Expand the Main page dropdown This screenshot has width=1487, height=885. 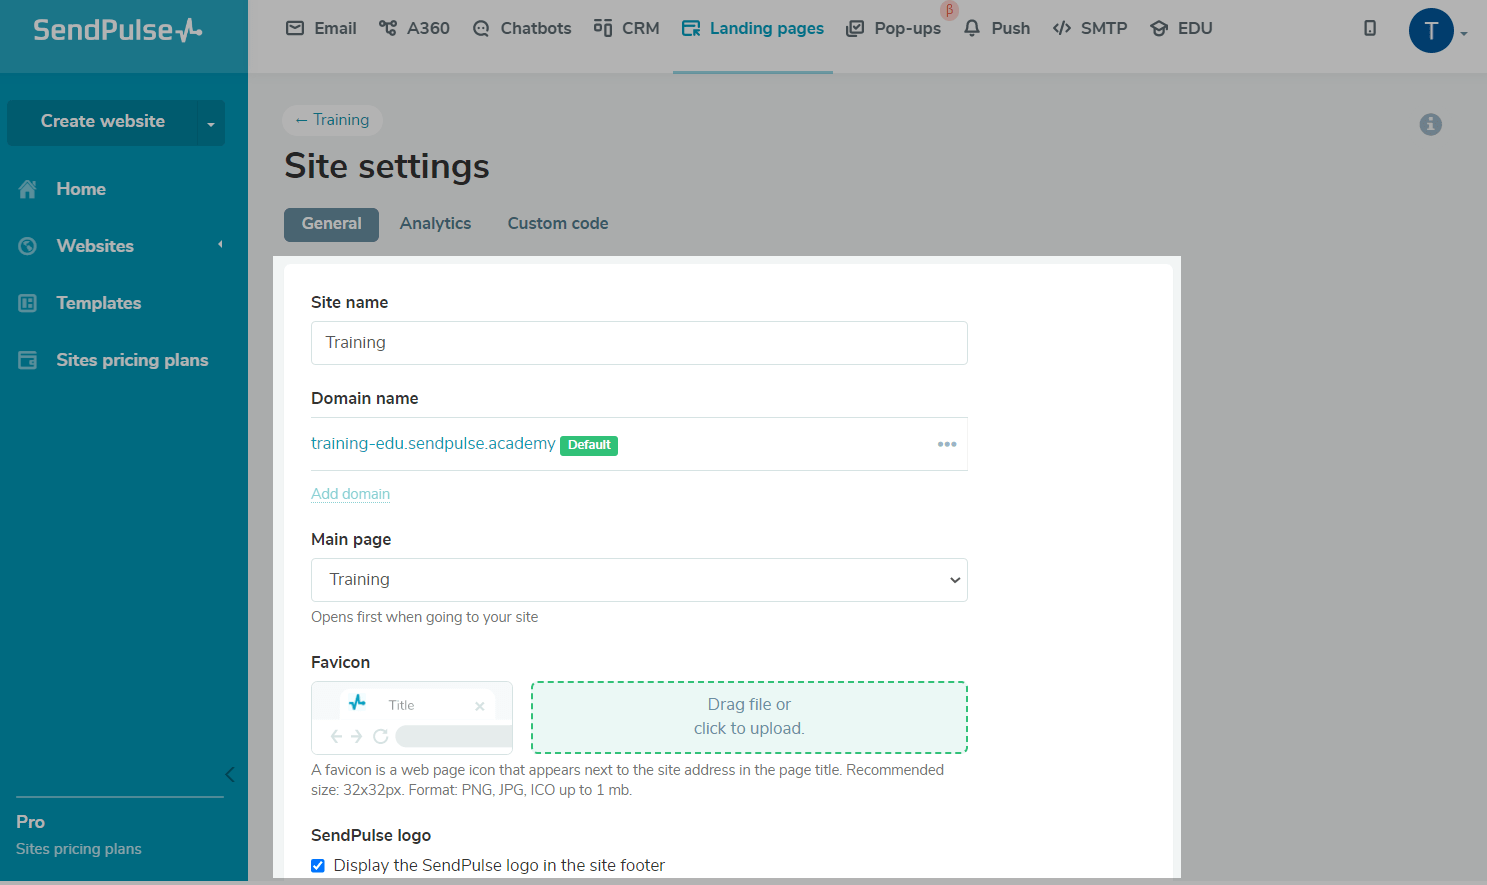click(x=639, y=580)
